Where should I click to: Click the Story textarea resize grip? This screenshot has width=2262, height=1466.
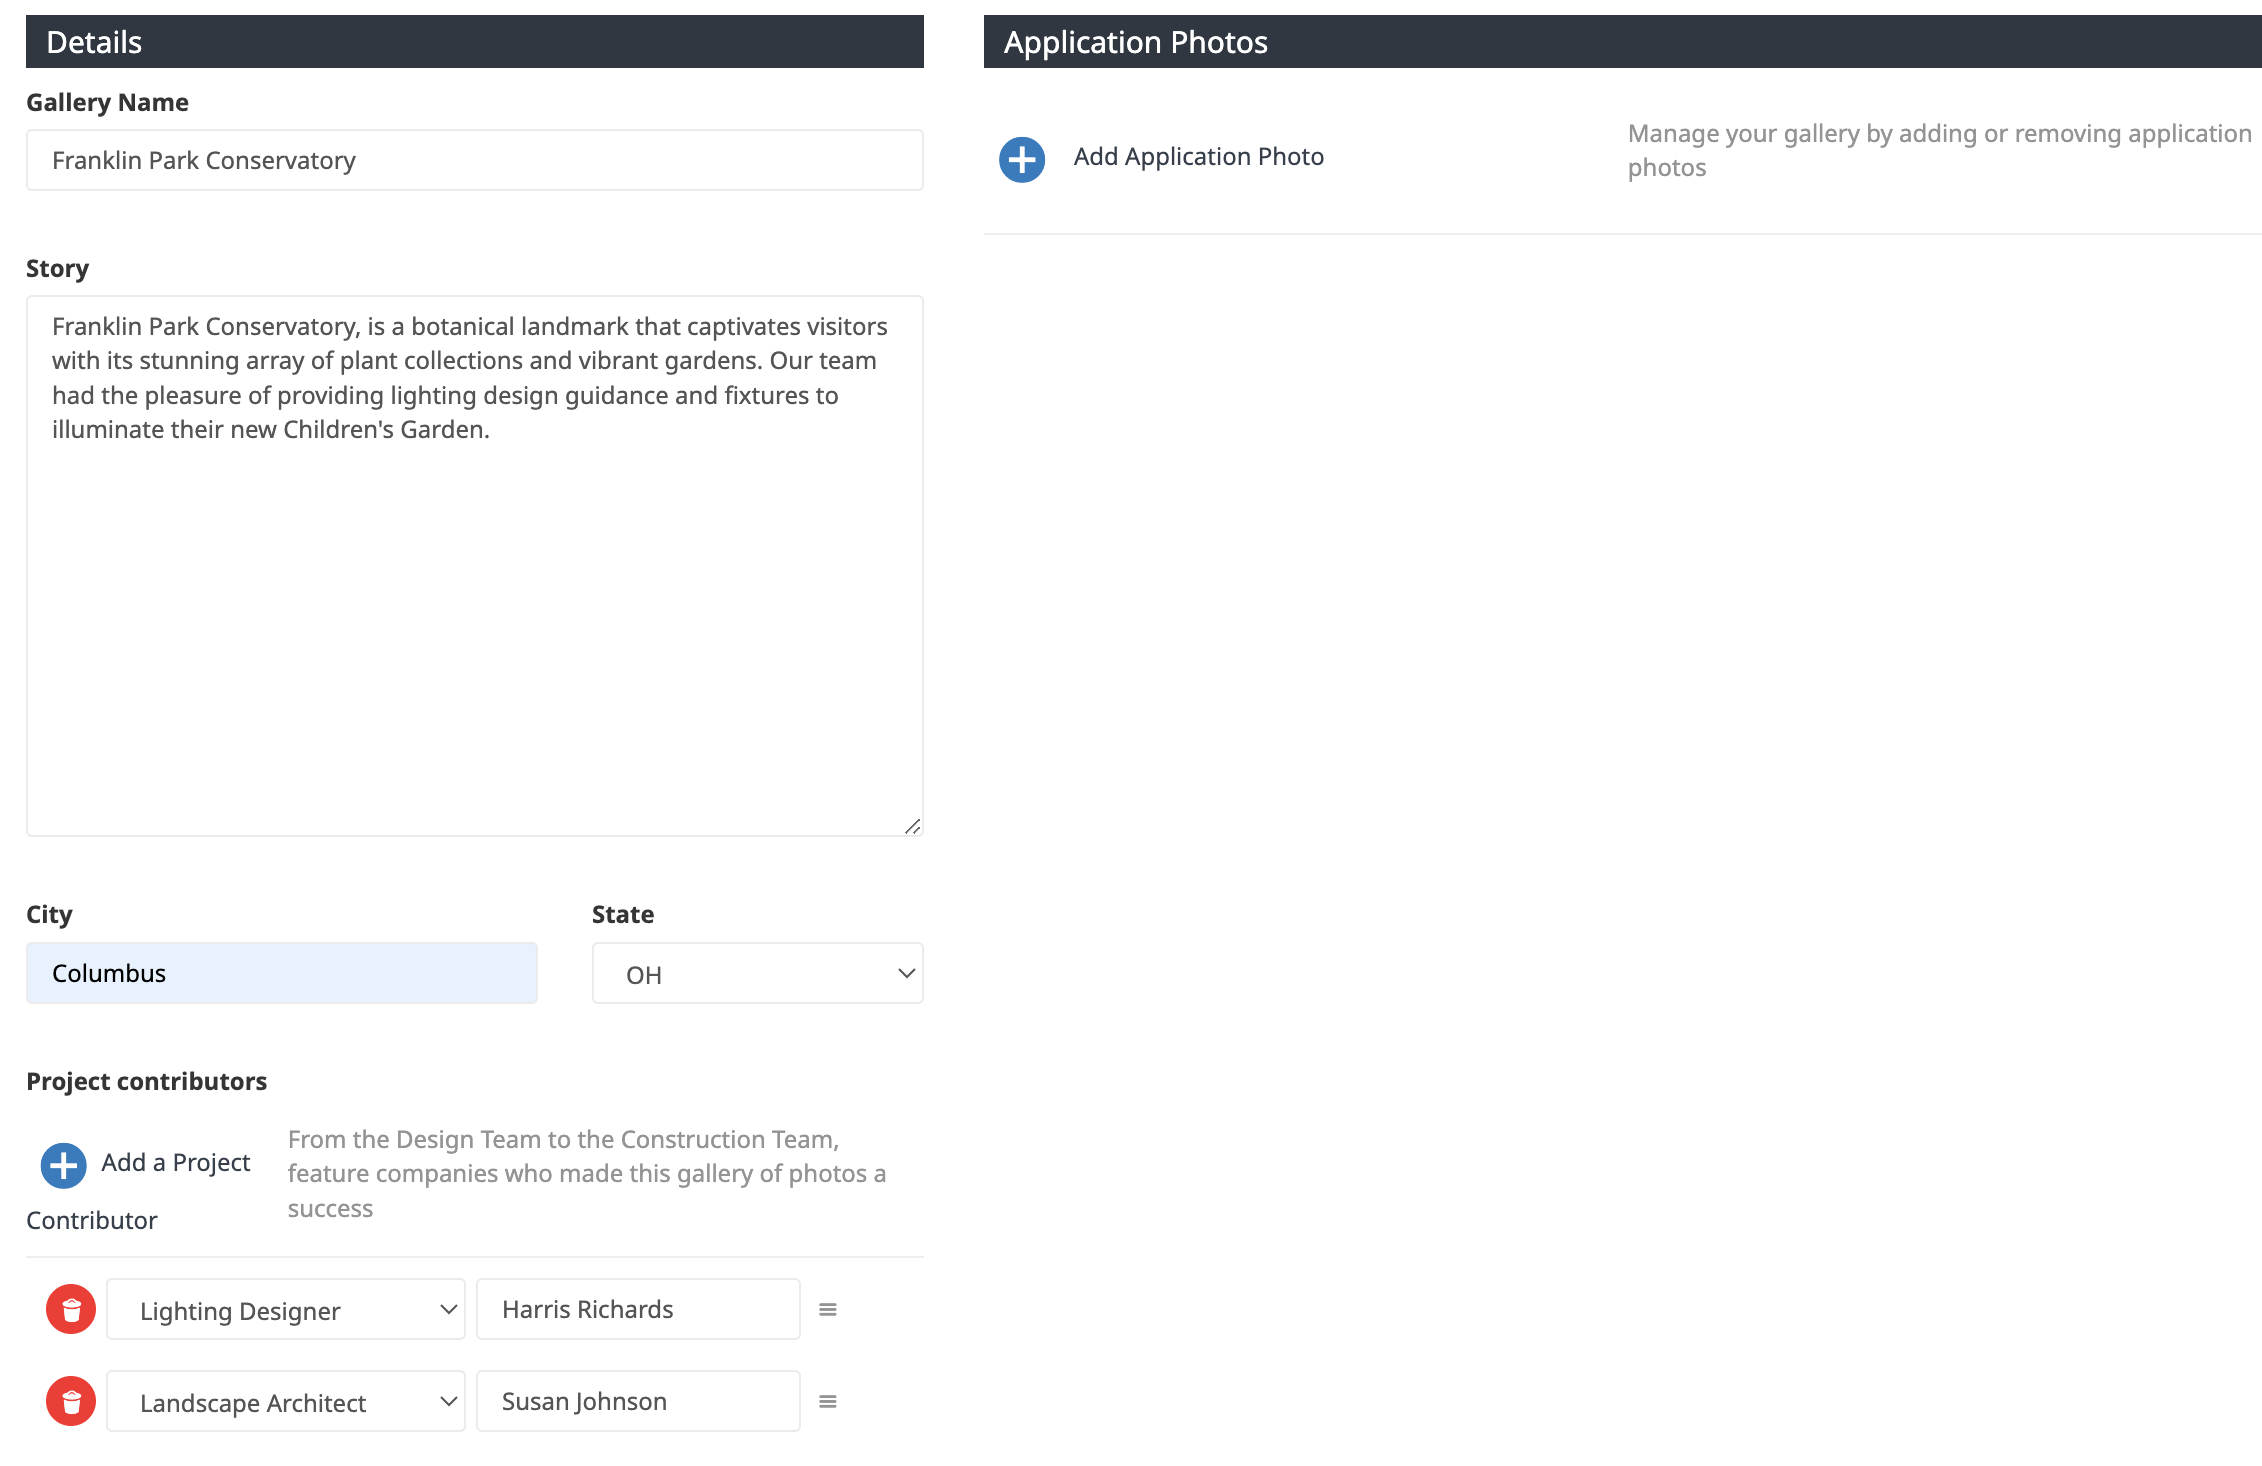click(x=912, y=826)
